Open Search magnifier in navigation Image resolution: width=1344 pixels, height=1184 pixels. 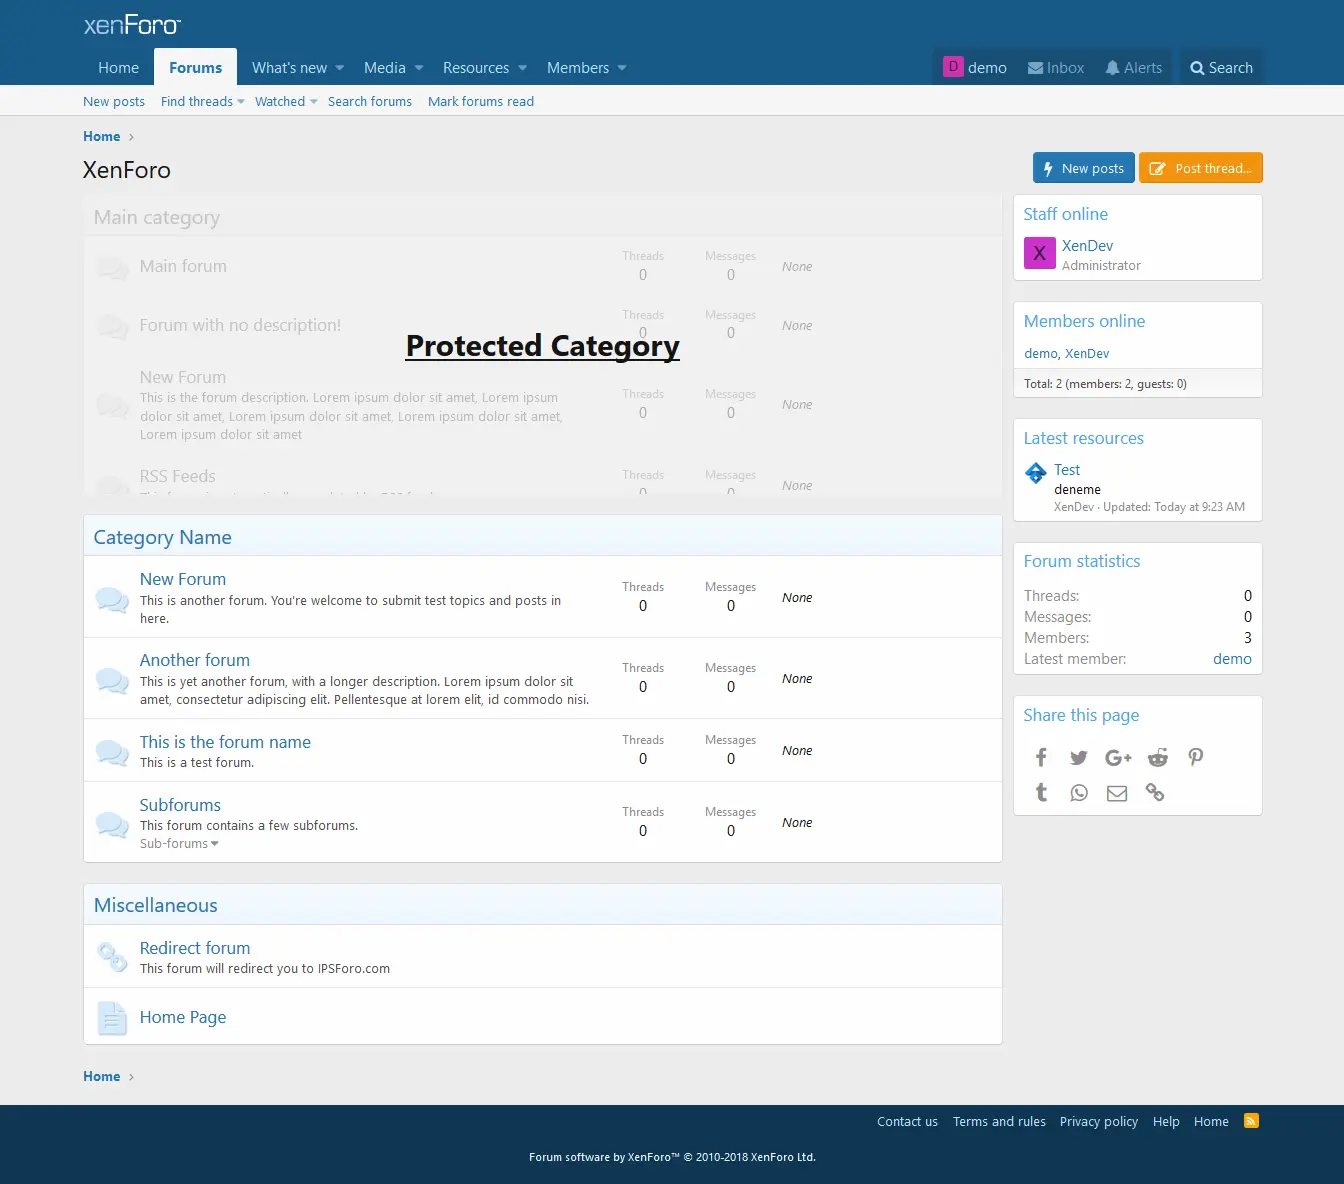tap(1197, 68)
